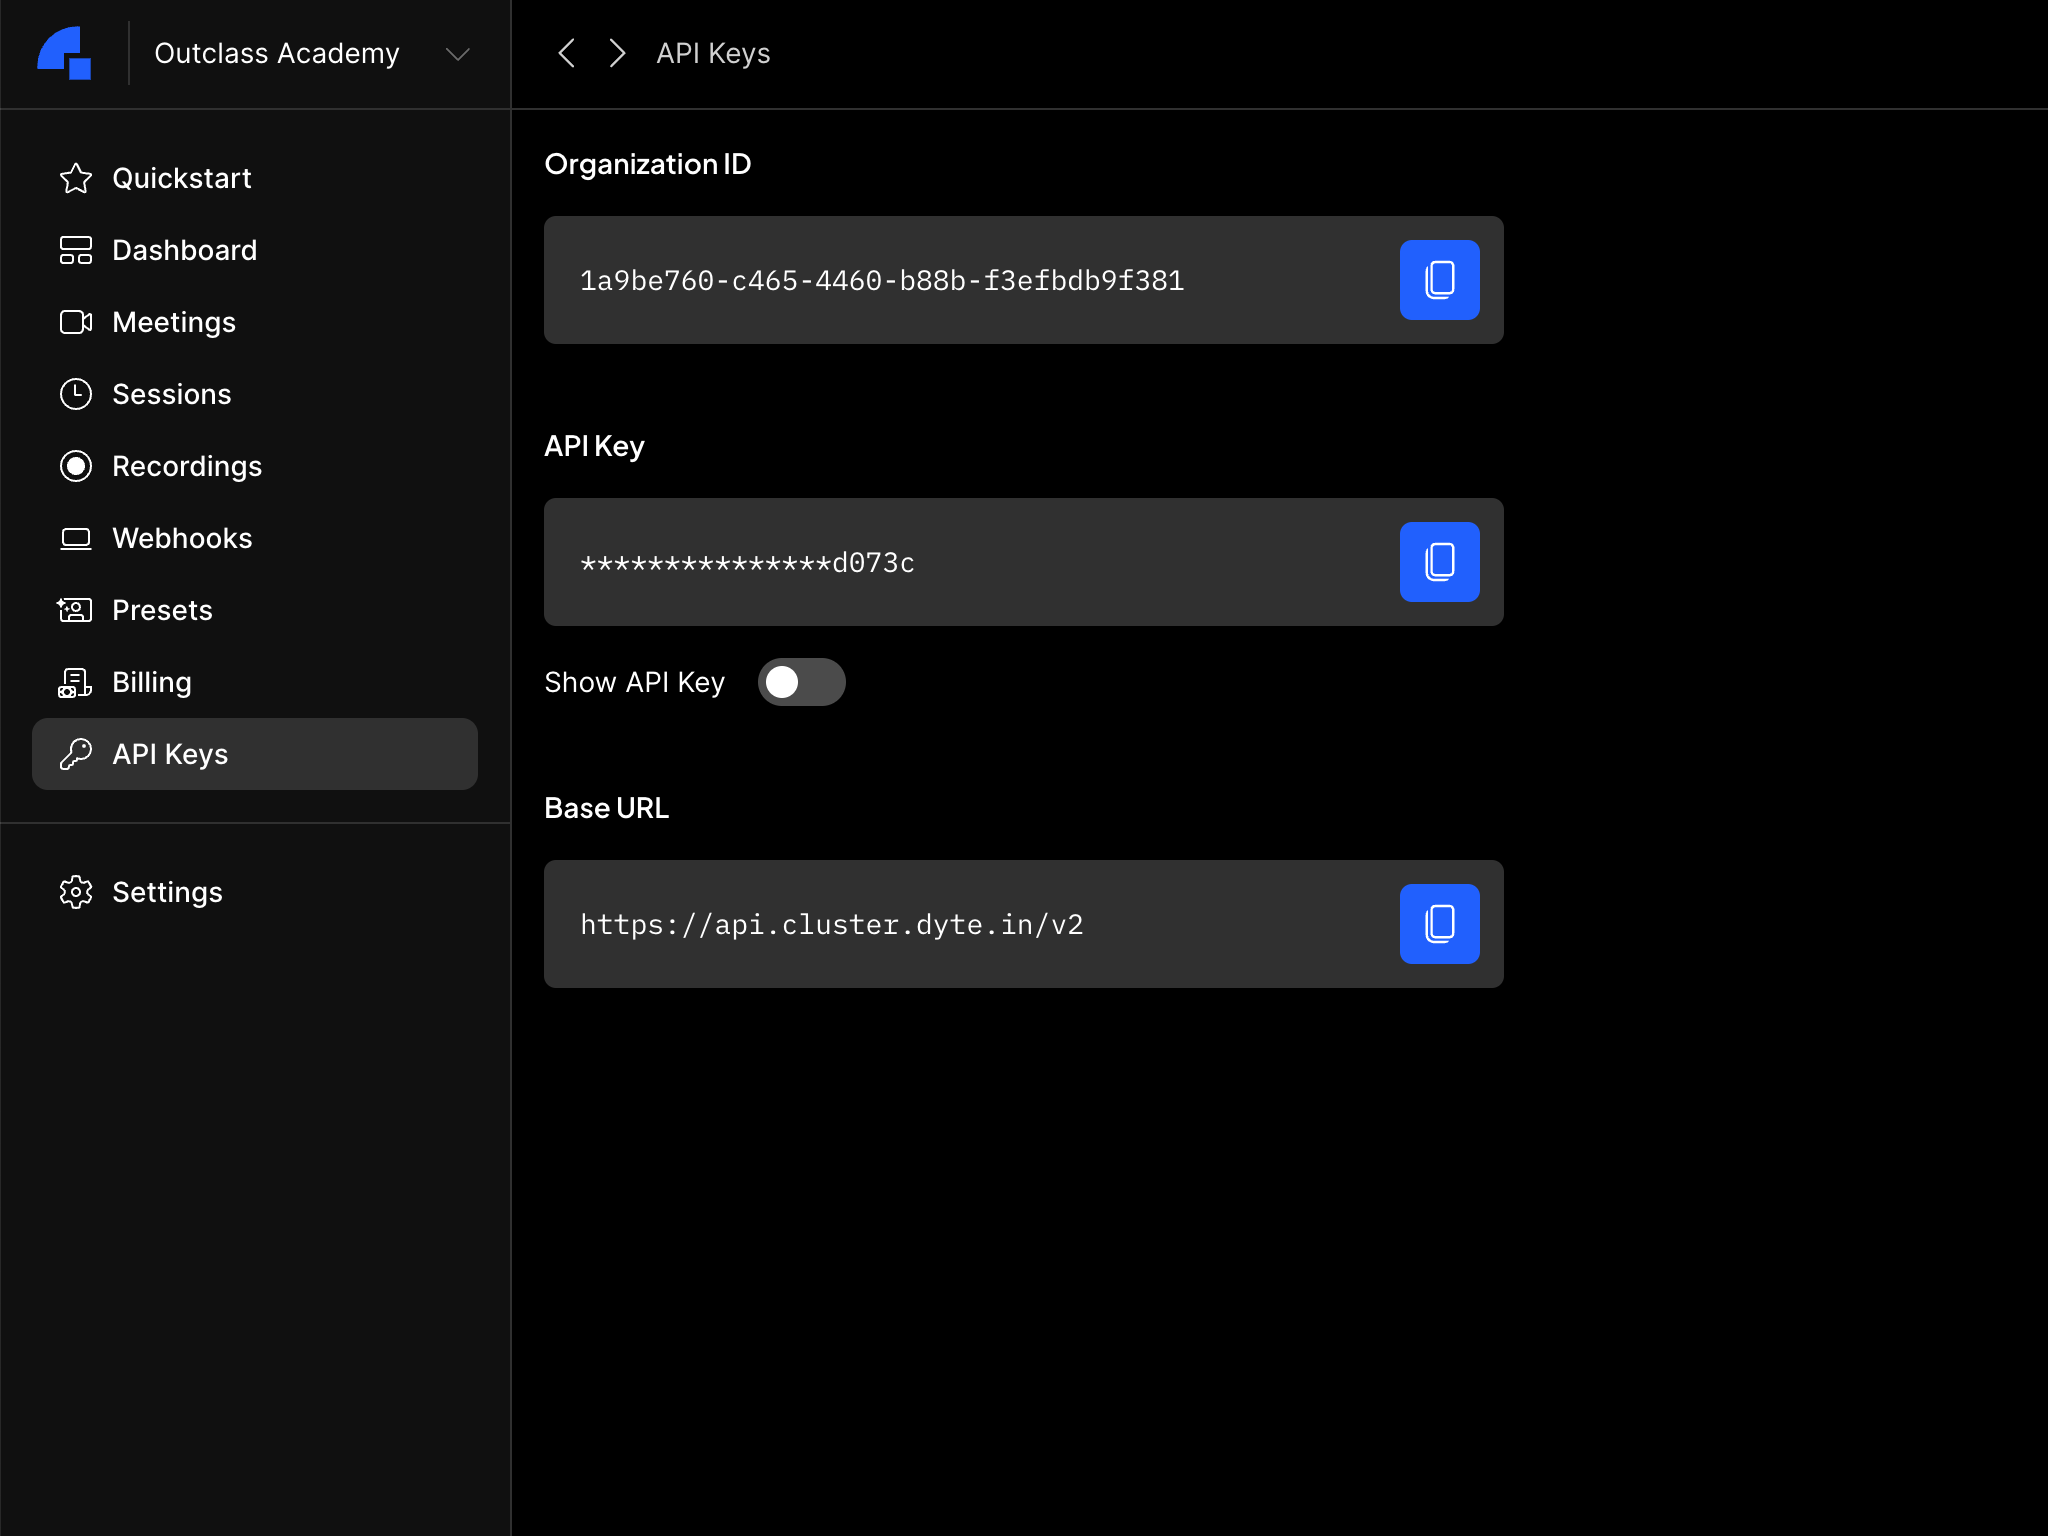Screen dimensions: 2048x1536
Task: Open the Webhooks page
Action: tap(182, 538)
